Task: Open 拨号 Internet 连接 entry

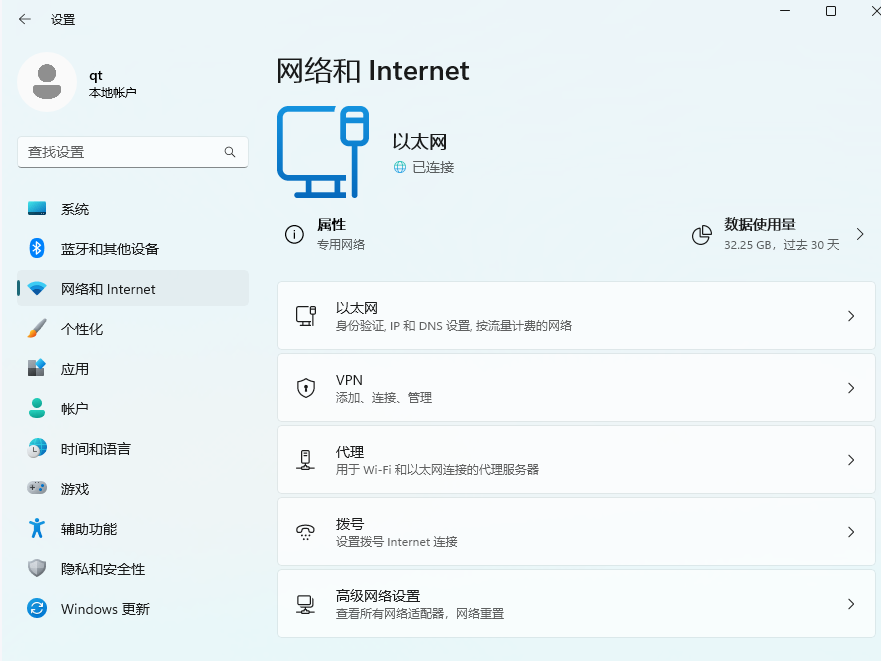Action: 576,532
